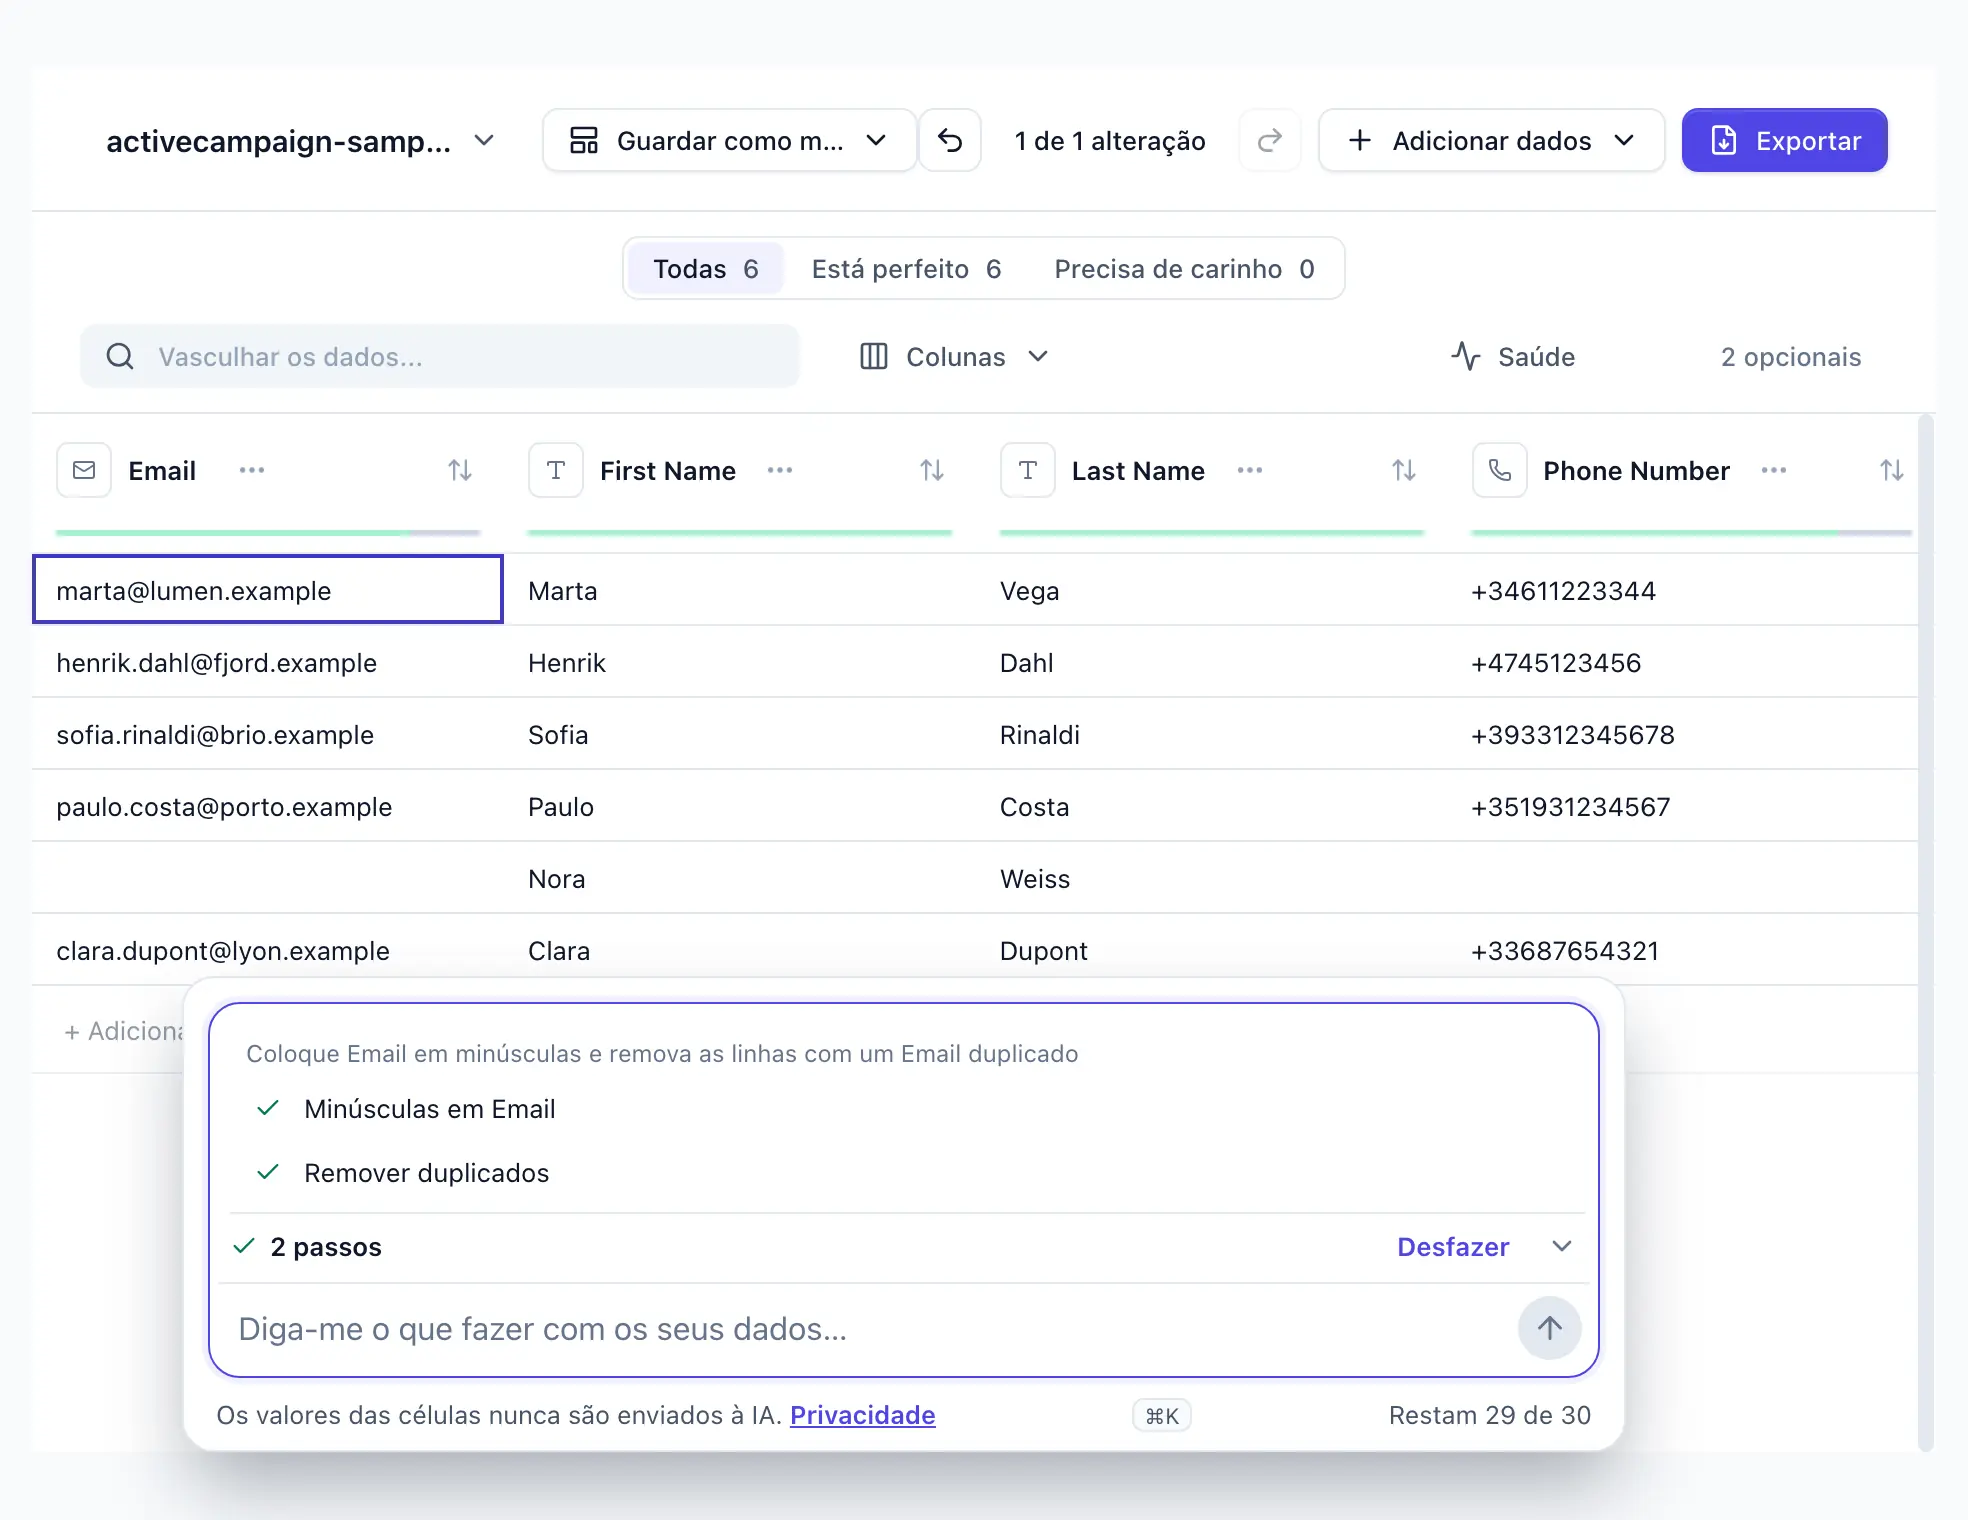This screenshot has height=1520, width=1968.
Task: Click the First Name text type icon
Action: click(556, 470)
